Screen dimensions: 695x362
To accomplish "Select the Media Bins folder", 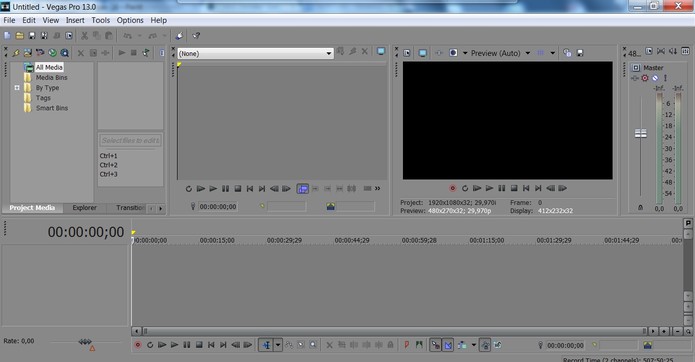I will pos(51,78).
